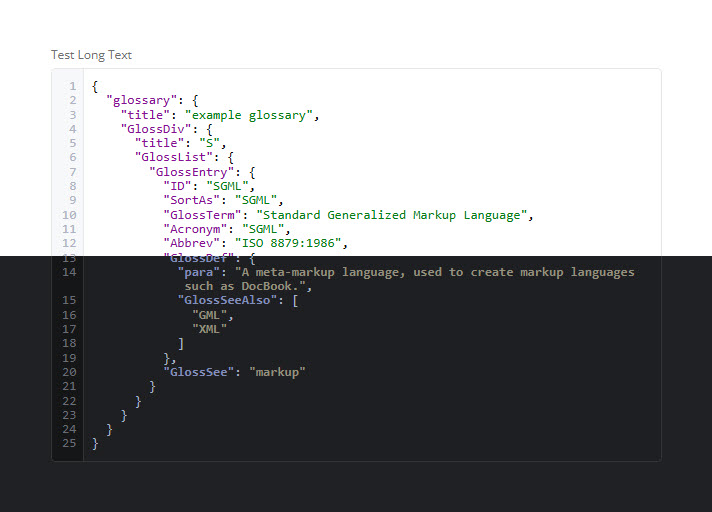Click the "Standard Generalized Markup Language" value
This screenshot has width=712, height=512.
click(391, 215)
